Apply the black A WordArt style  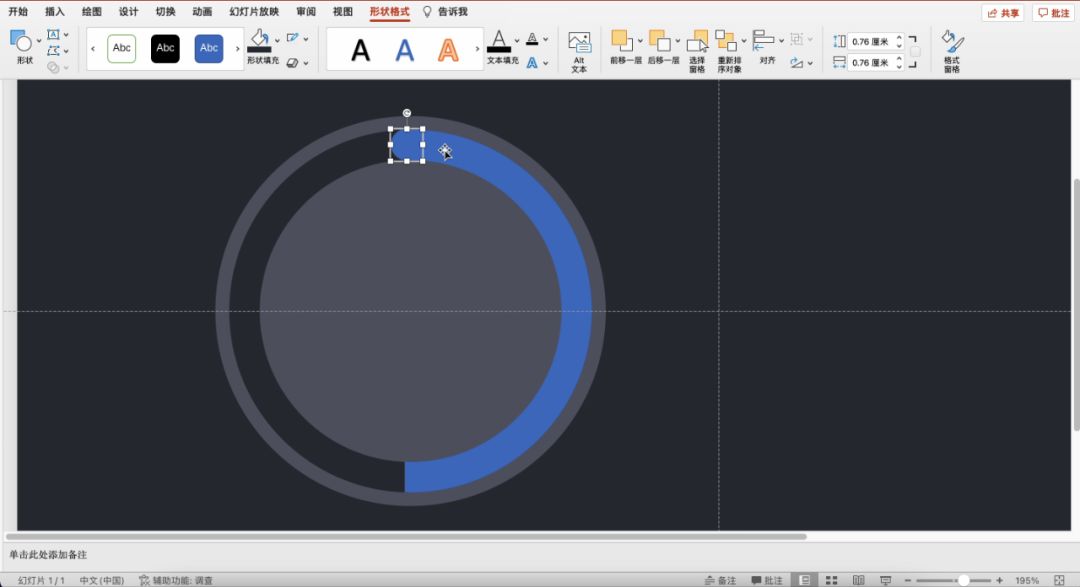(360, 50)
